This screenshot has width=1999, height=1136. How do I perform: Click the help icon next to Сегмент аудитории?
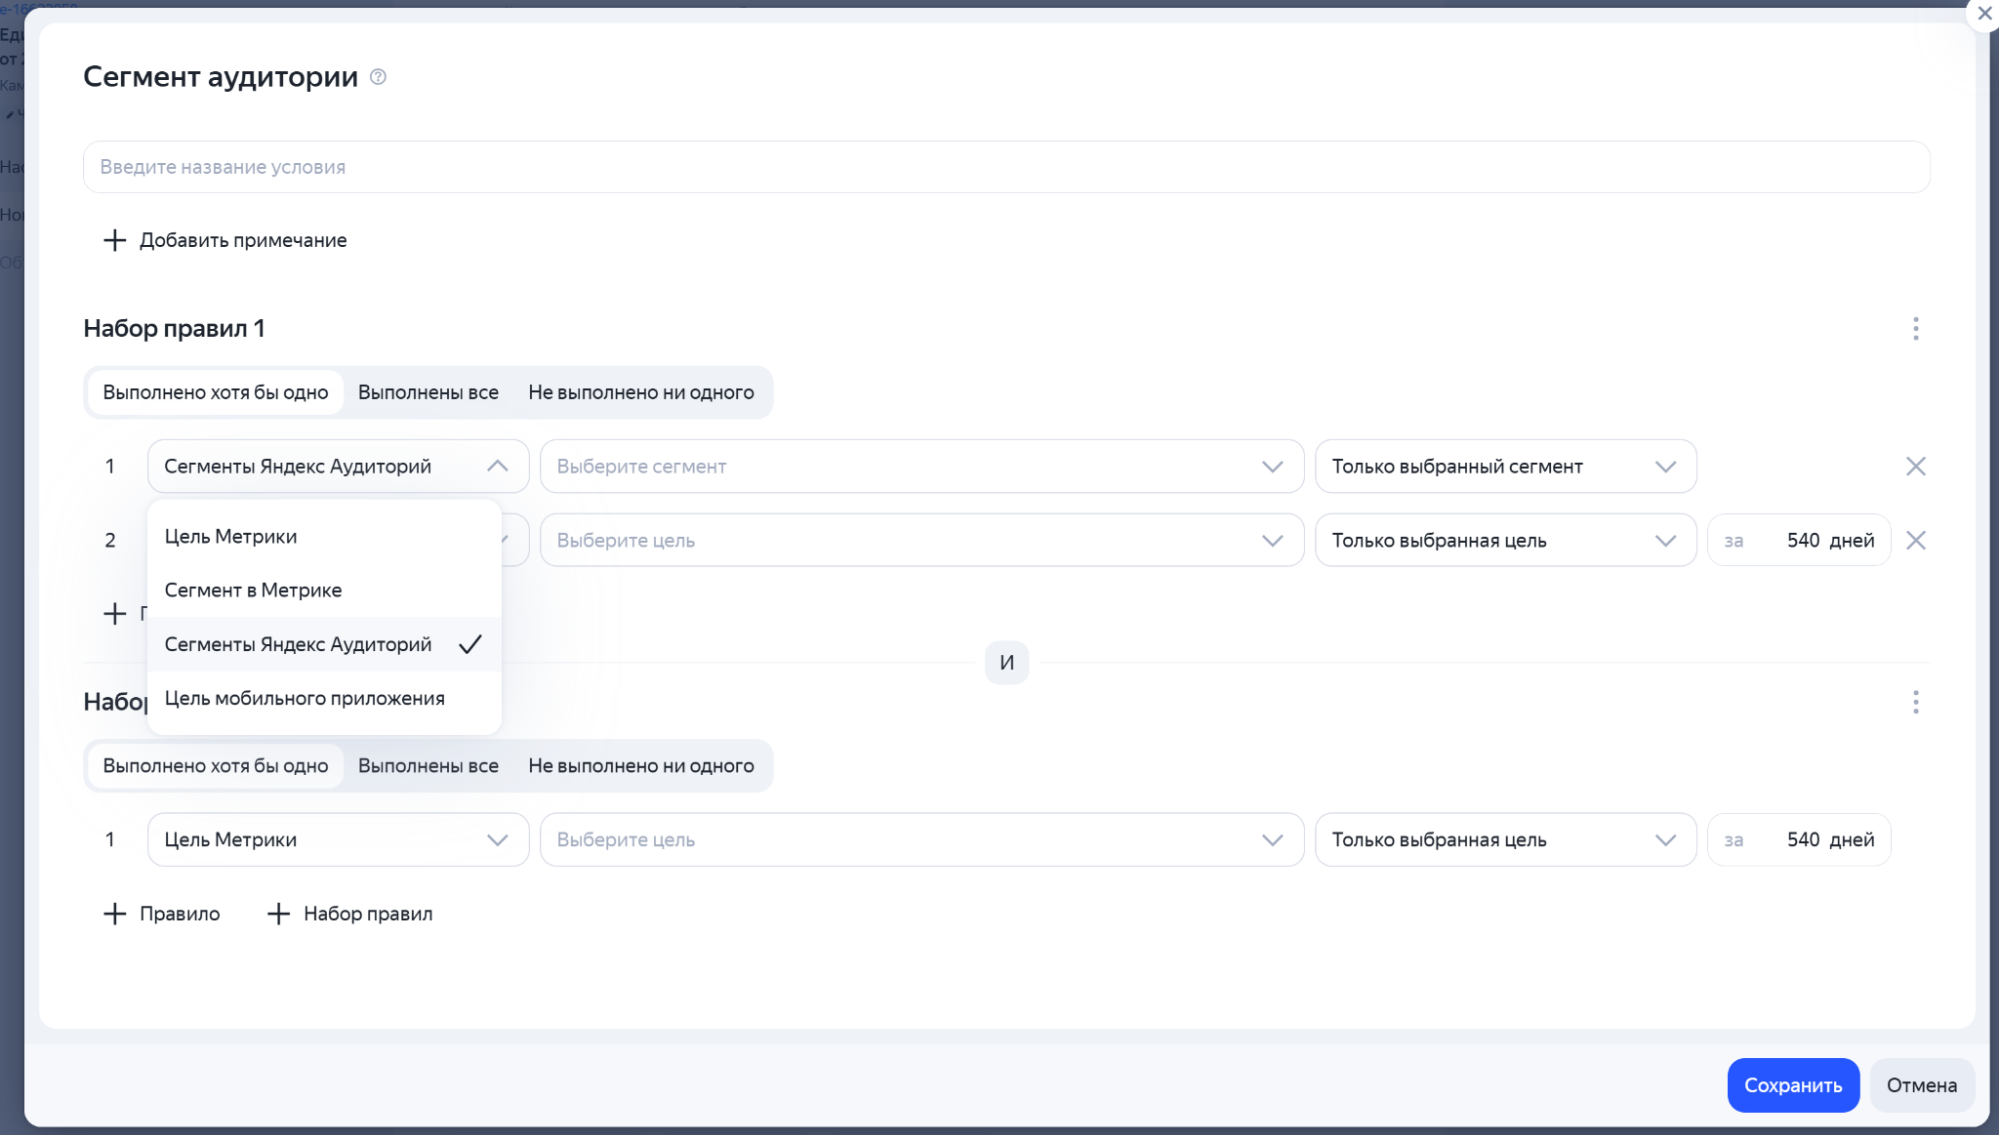pyautogui.click(x=378, y=77)
